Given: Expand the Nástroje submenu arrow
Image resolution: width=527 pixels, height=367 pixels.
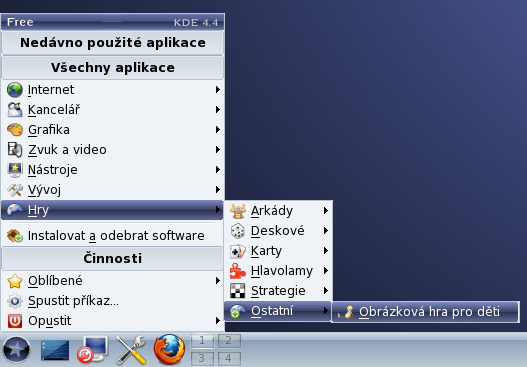Looking at the screenshot, I should click(x=218, y=170).
